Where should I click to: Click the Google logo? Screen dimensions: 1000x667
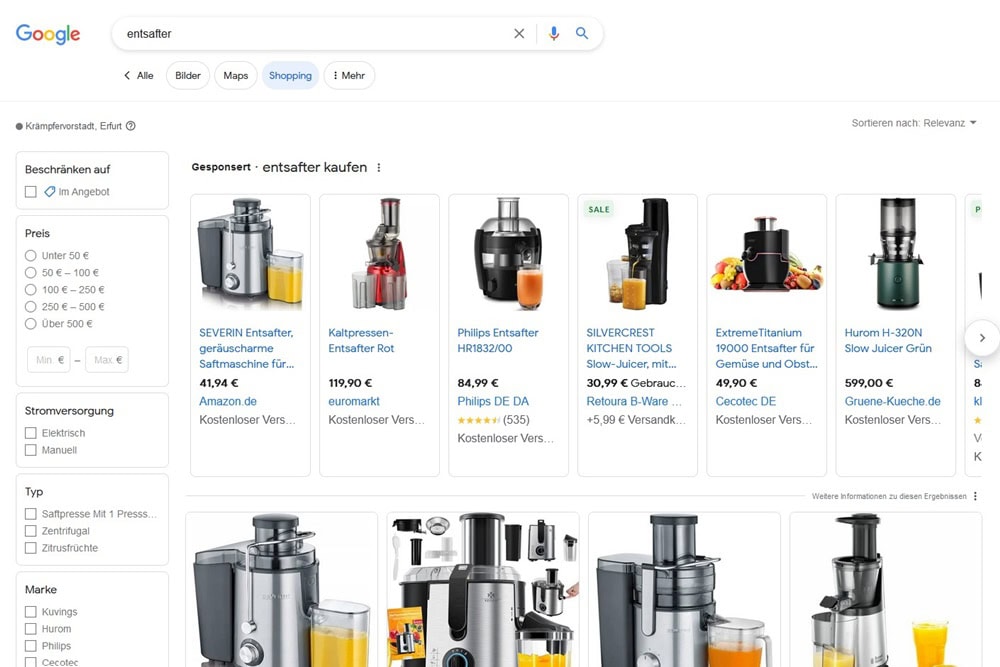(48, 34)
